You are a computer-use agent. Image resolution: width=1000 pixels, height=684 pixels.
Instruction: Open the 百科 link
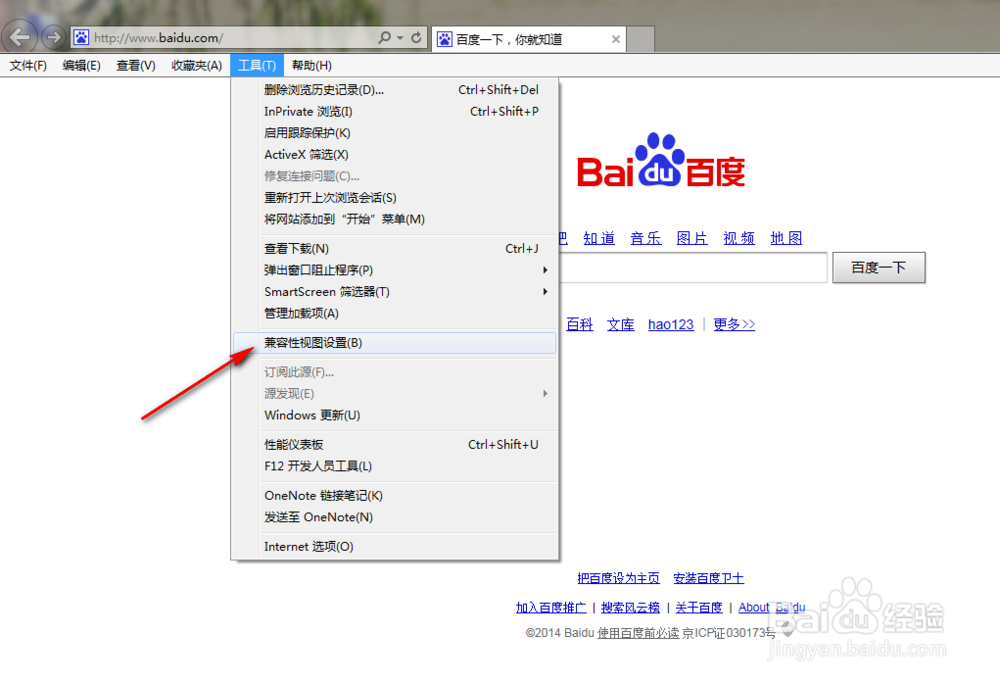[x=580, y=324]
